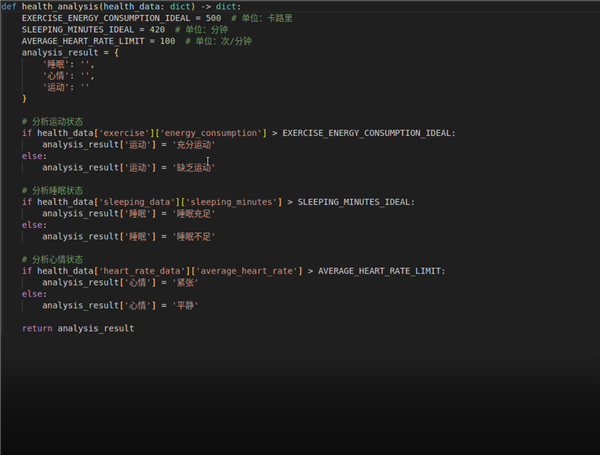Click the '心情' dictionary key in initializer
Image resolution: width=600 pixels, height=455 pixels.
pos(56,75)
